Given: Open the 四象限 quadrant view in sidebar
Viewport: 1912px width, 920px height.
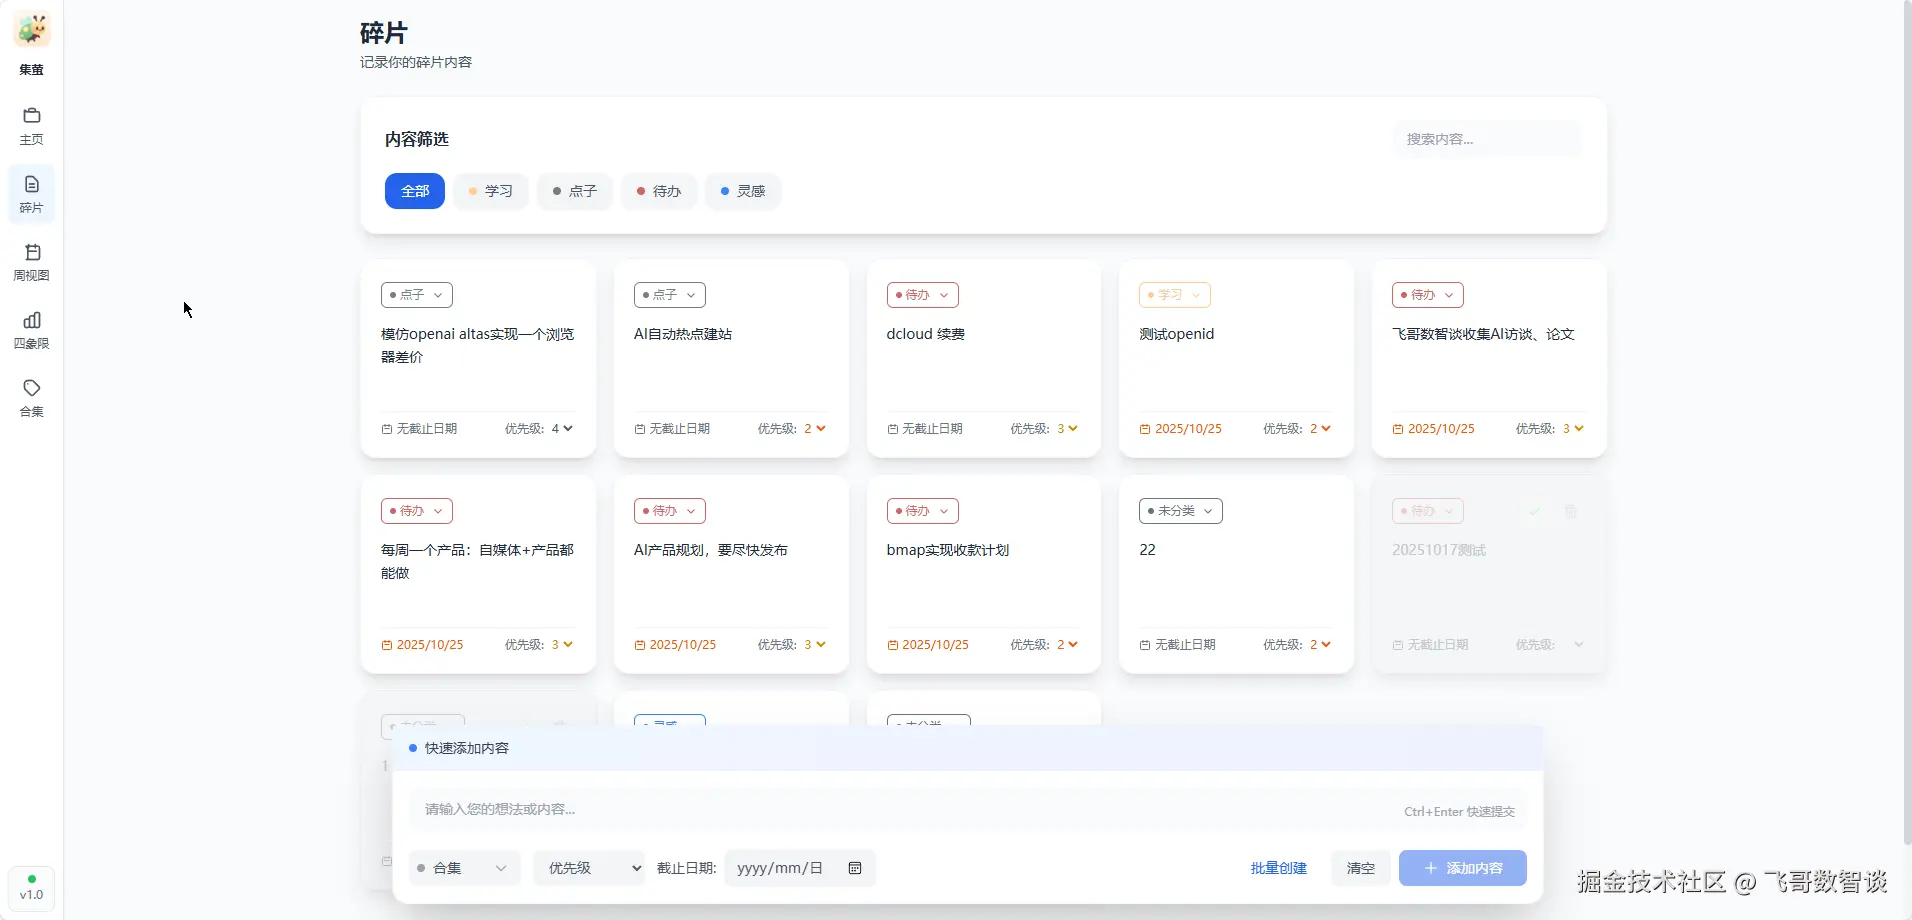Looking at the screenshot, I should pyautogui.click(x=32, y=330).
